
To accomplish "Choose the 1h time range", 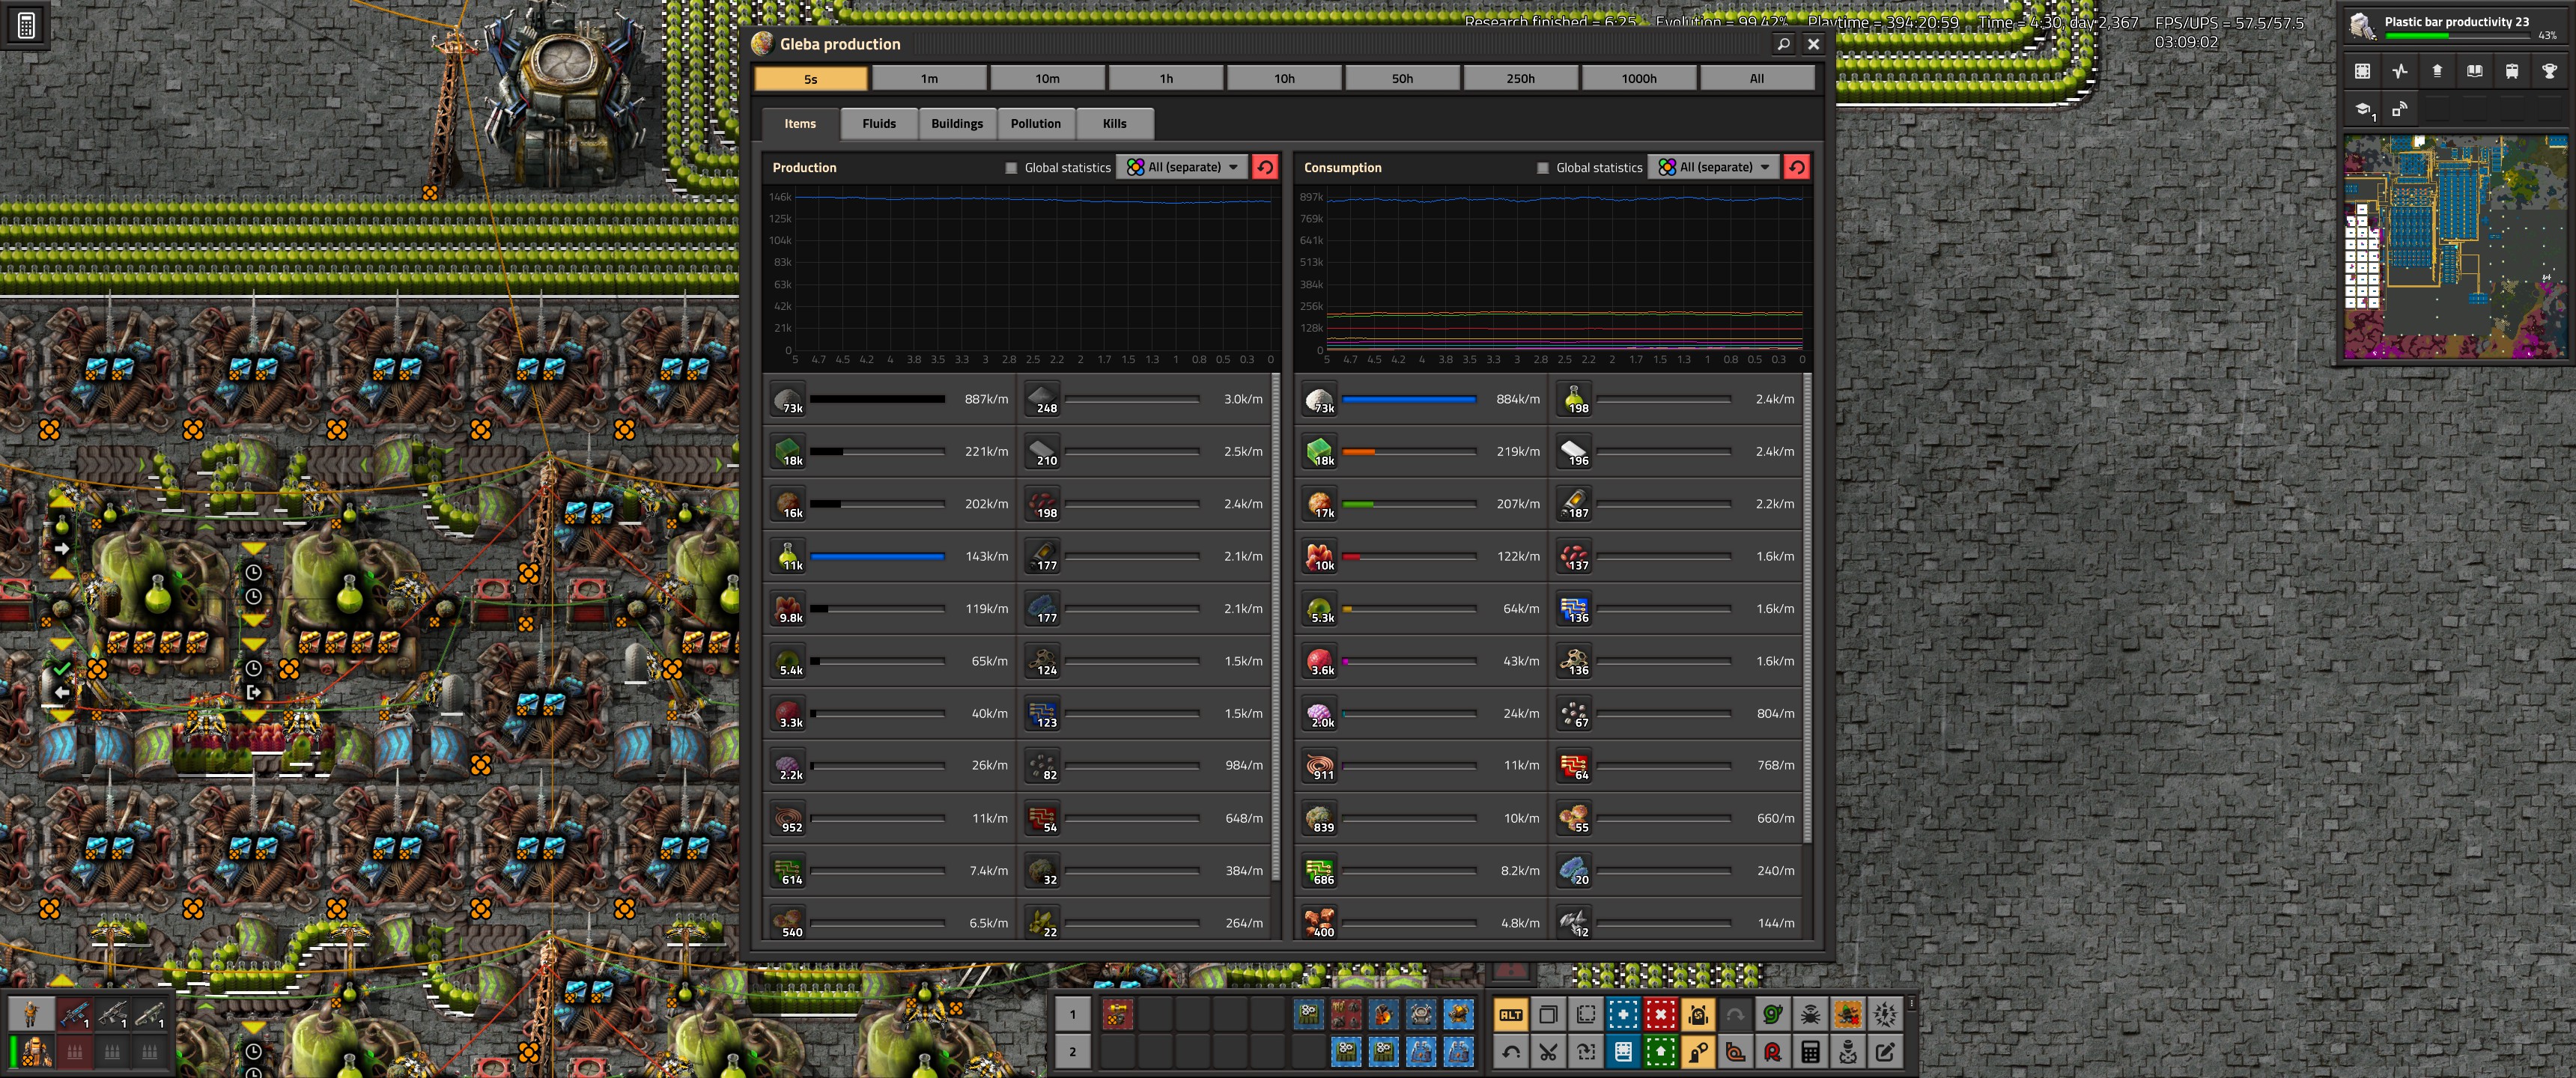I will pyautogui.click(x=1166, y=78).
